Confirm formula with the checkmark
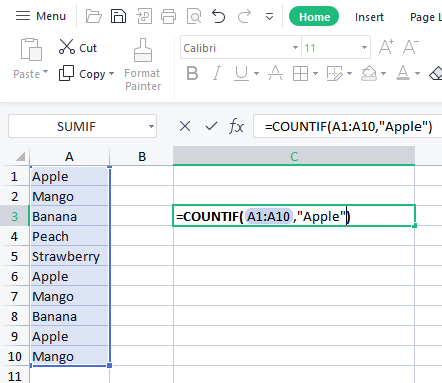The height and width of the screenshot is (383, 442). 211,126
